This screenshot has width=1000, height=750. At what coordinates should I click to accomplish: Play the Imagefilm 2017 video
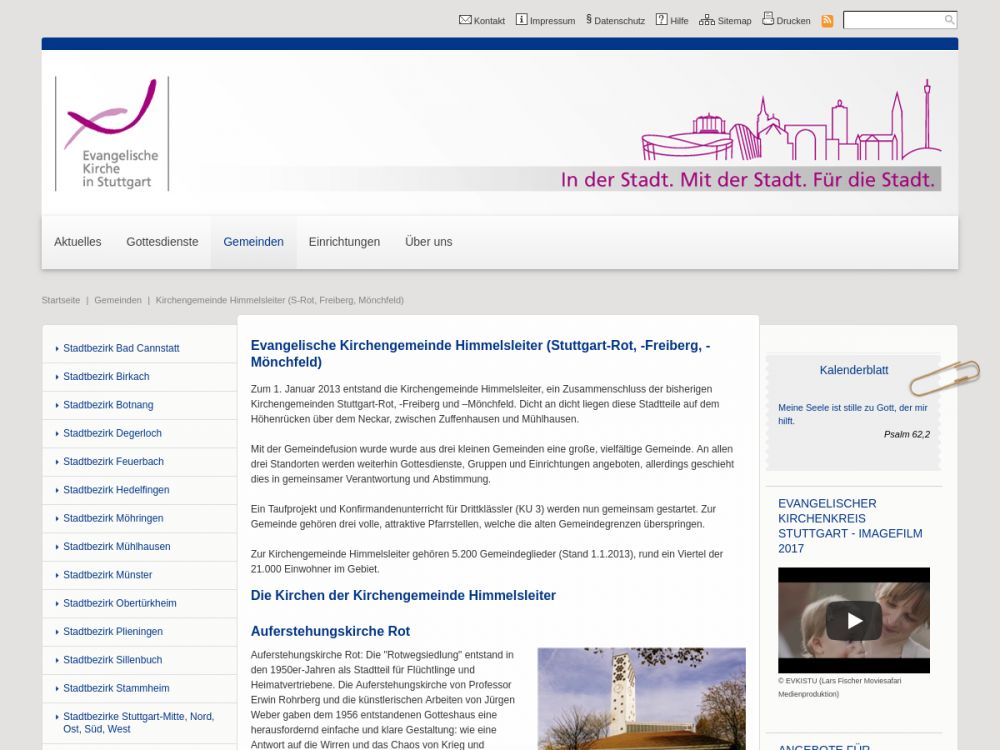[x=853, y=621]
